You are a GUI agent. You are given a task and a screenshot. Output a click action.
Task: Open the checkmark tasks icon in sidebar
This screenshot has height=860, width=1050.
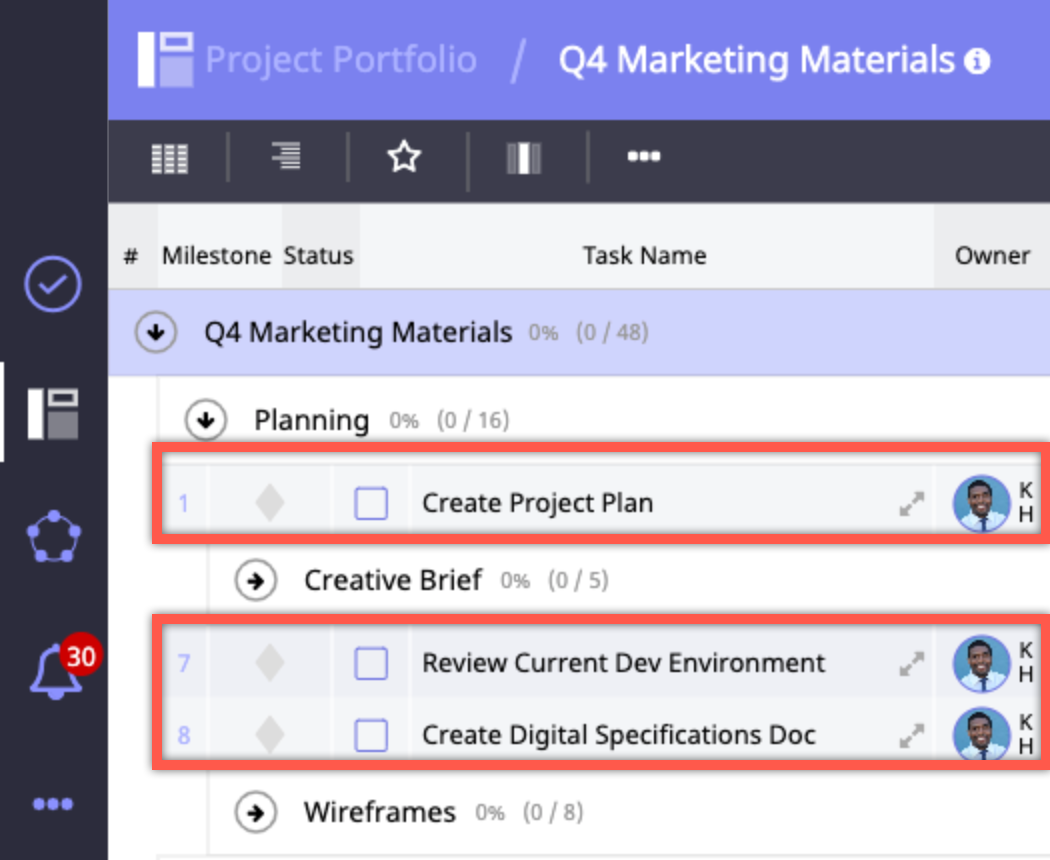[x=52, y=285]
